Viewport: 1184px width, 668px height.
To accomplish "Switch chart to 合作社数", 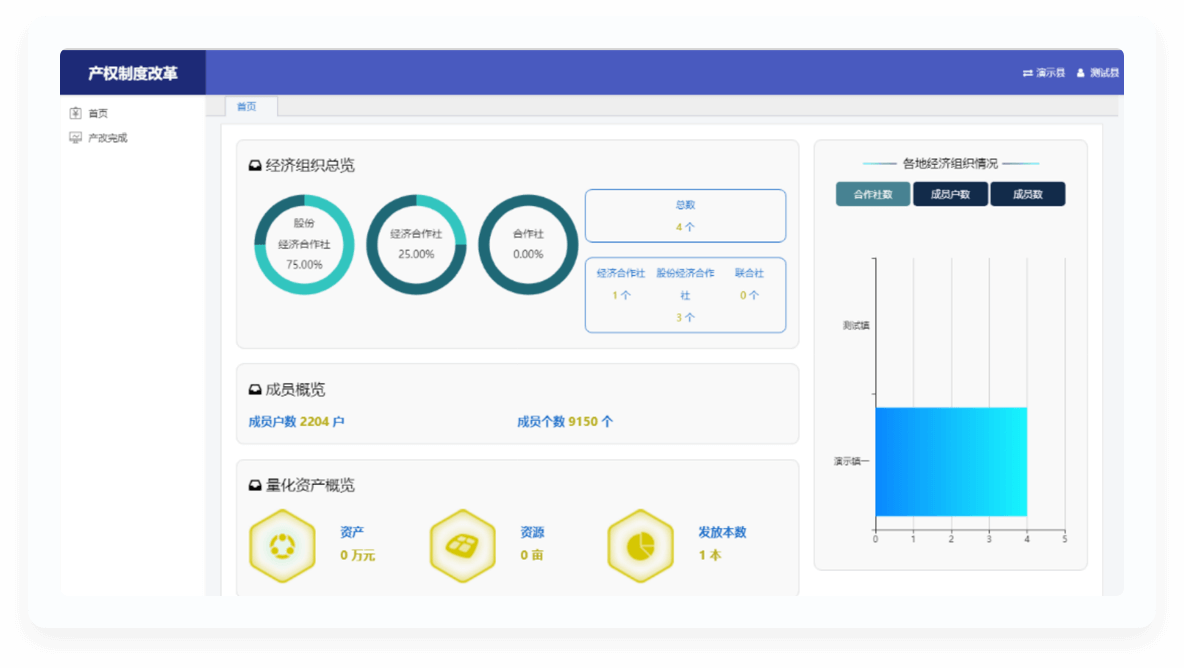I will tap(872, 194).
